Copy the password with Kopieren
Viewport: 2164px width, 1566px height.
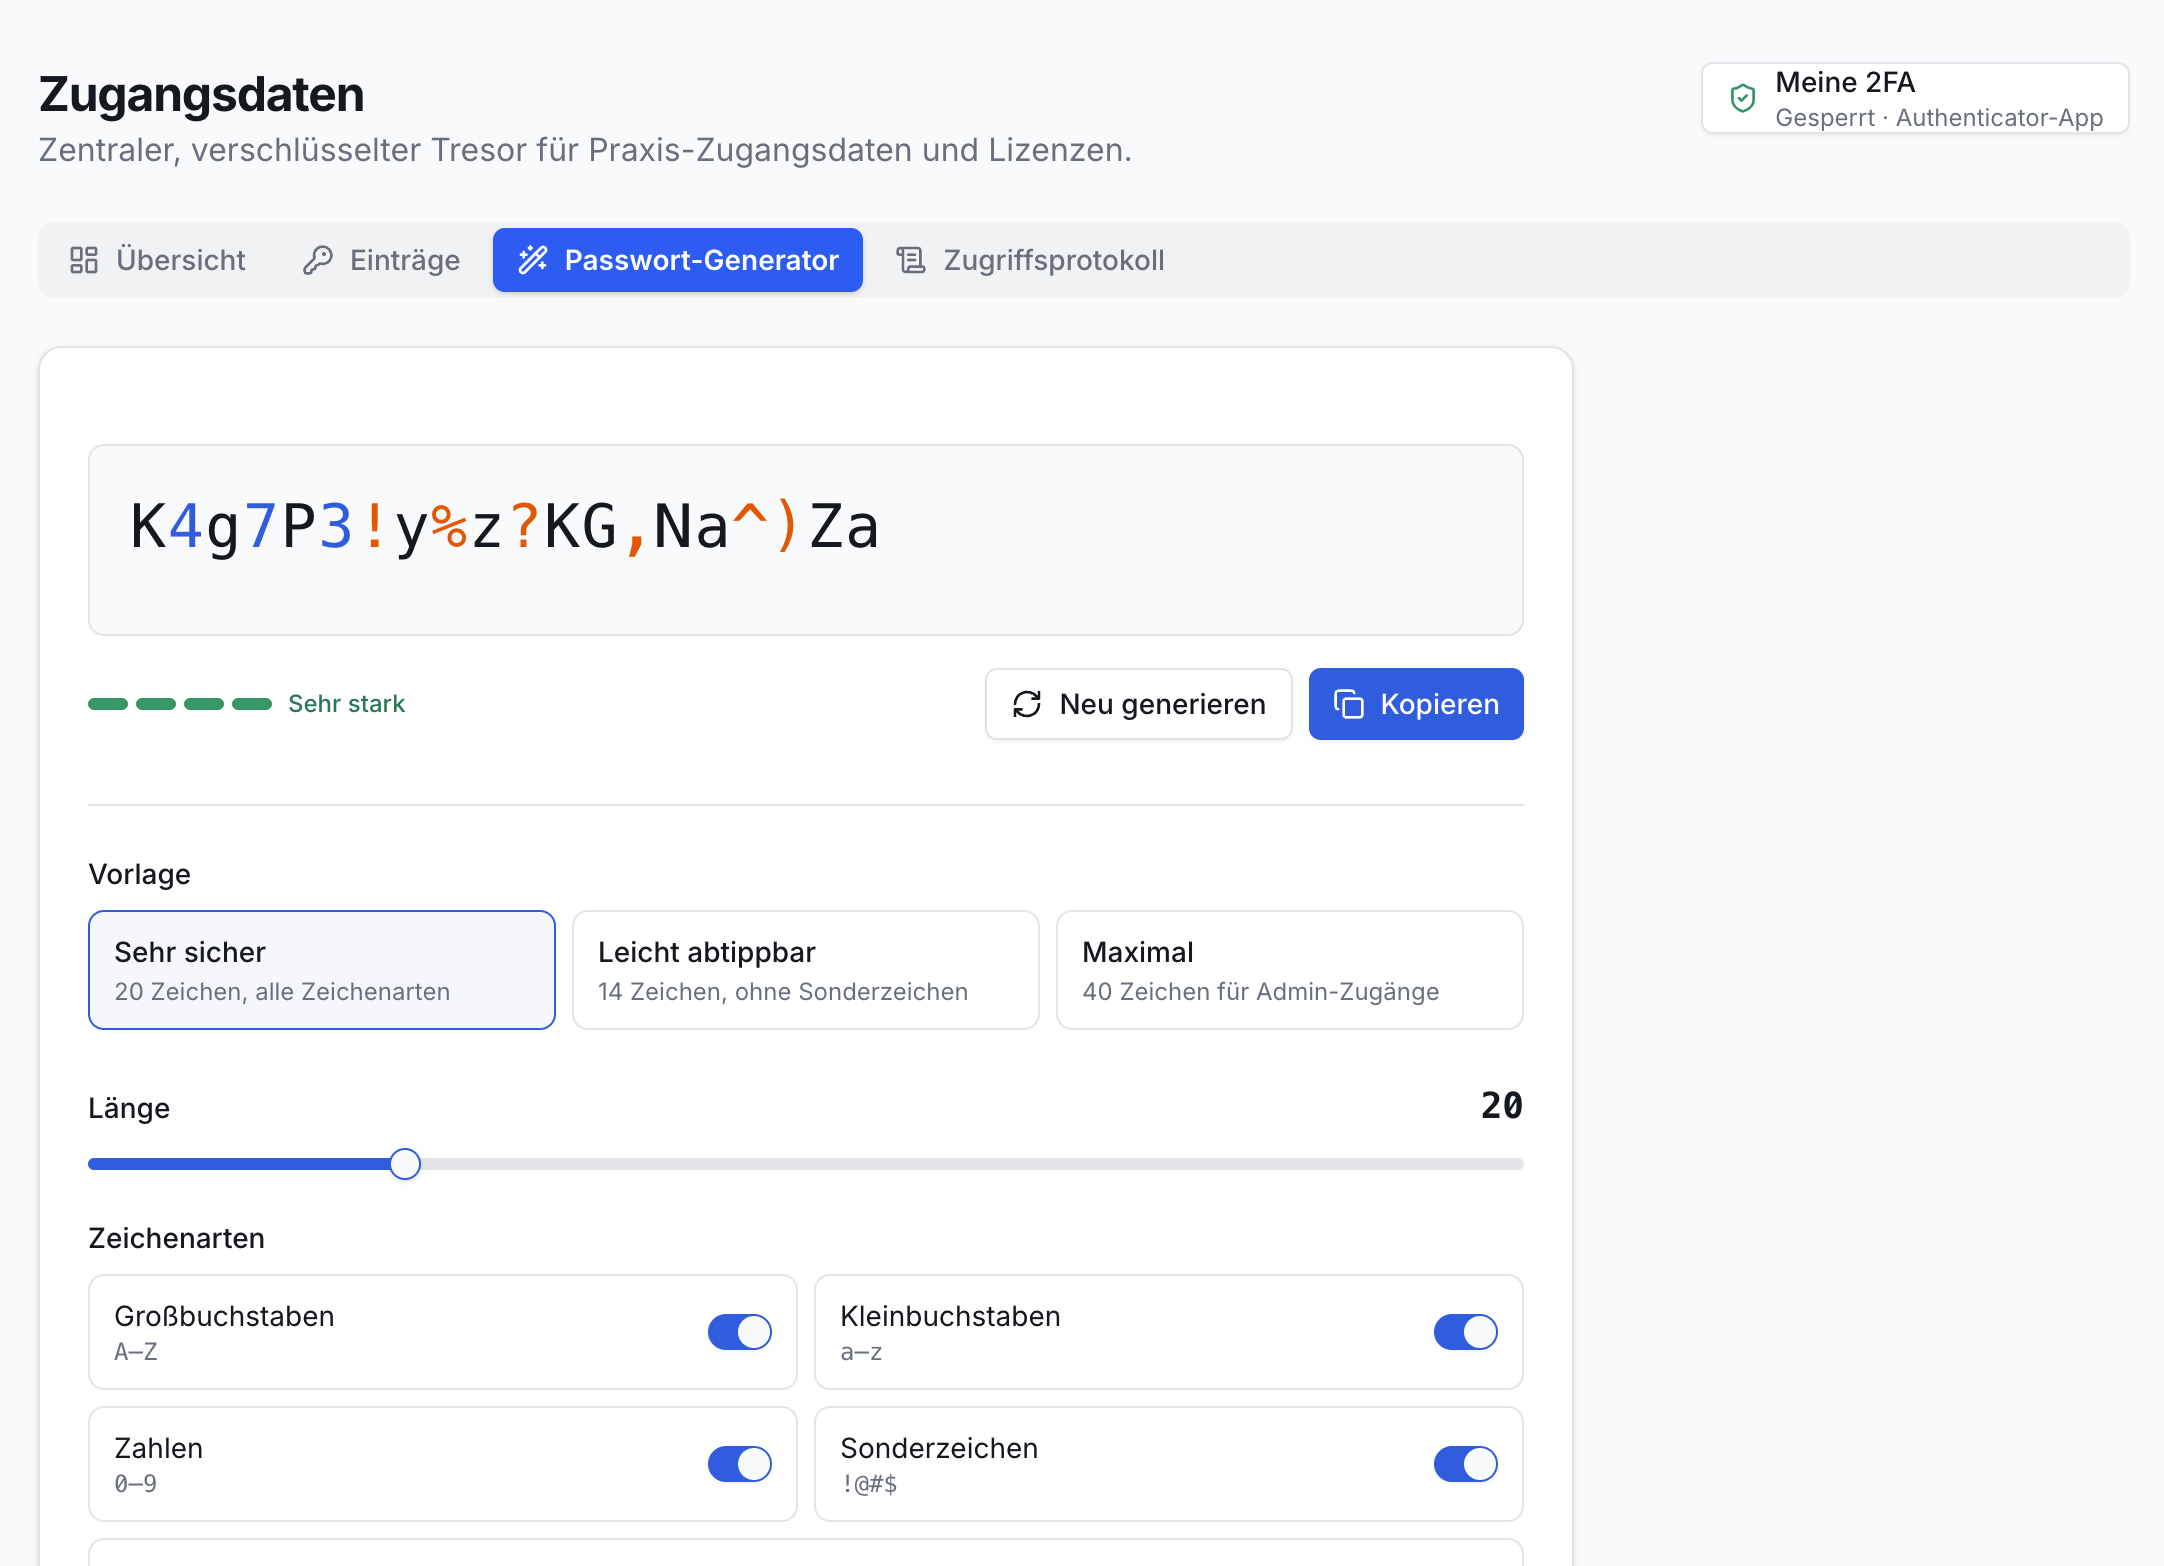pos(1416,704)
